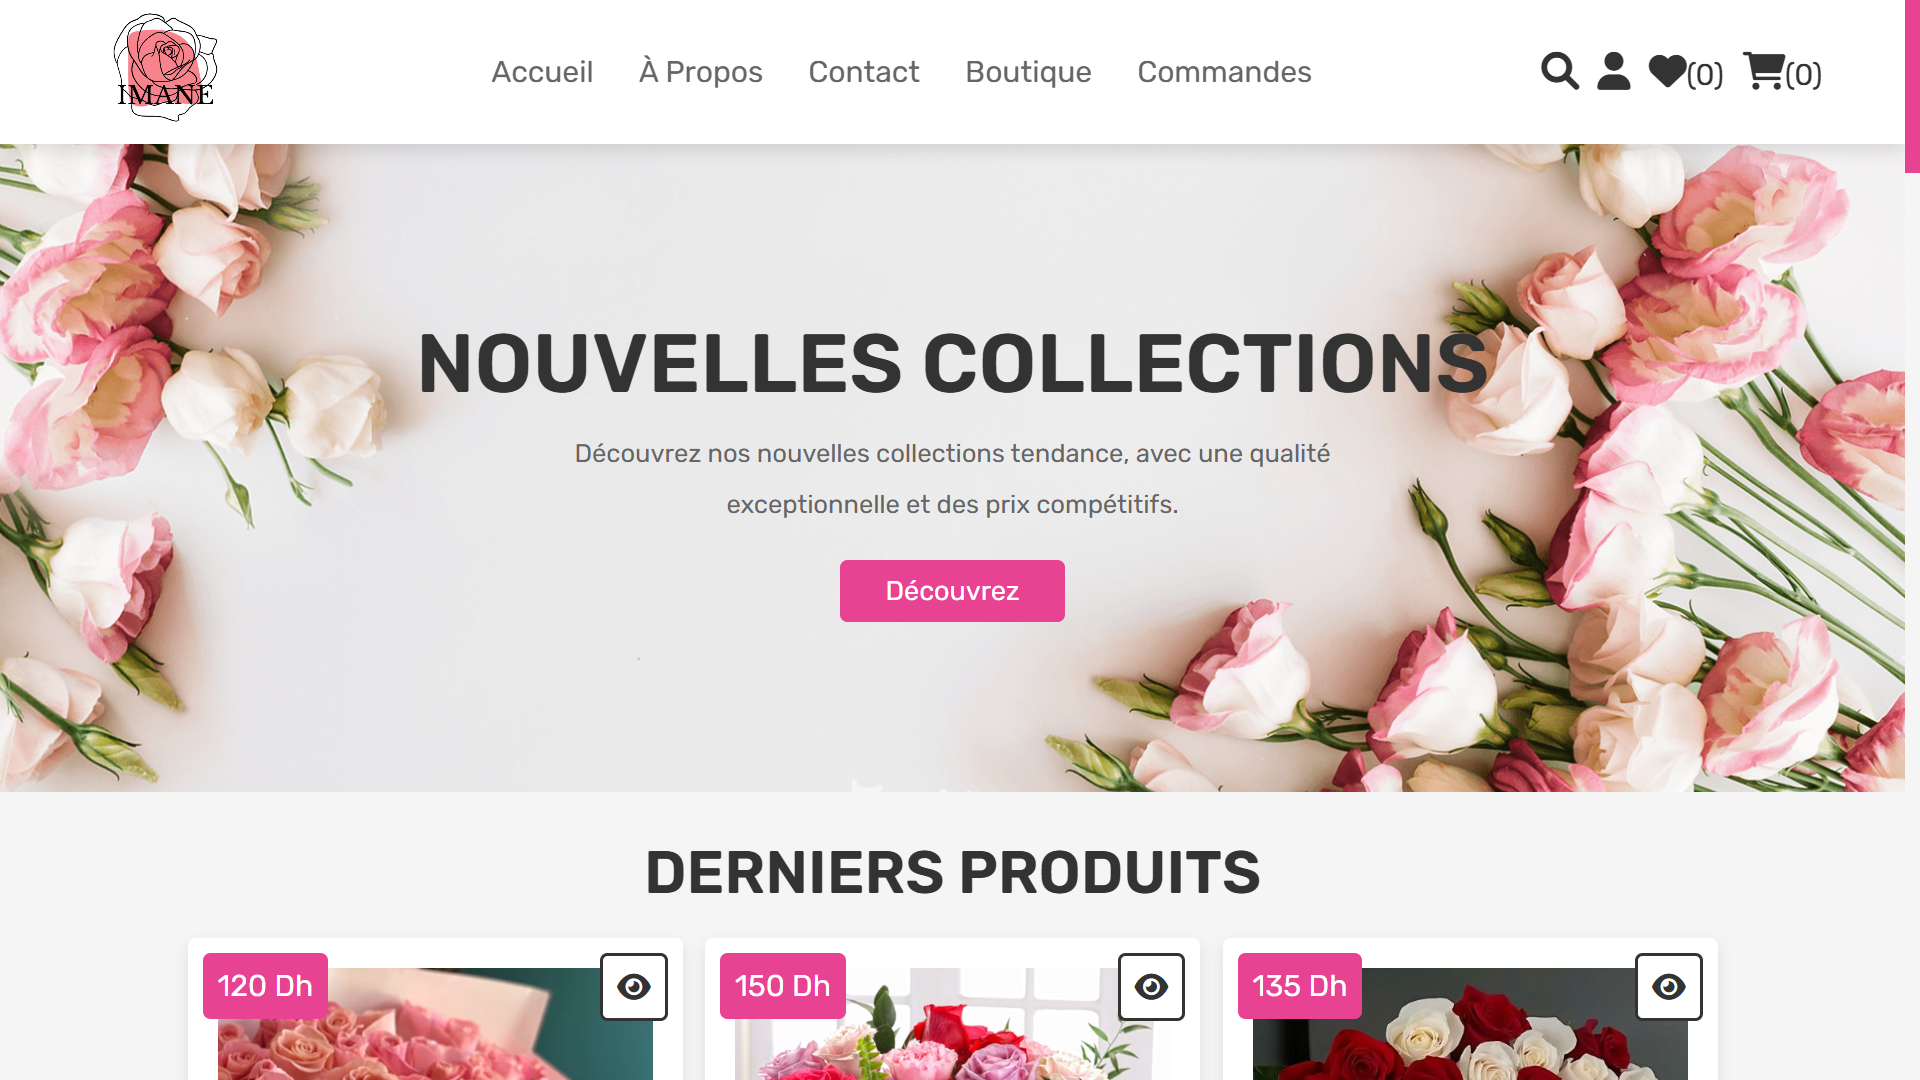Click the pink page scrollbar thumb
This screenshot has width=1920, height=1080.
point(1912,86)
